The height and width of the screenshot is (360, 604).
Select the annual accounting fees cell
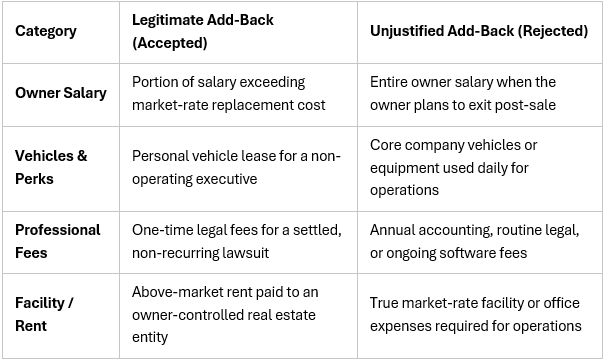click(480, 242)
